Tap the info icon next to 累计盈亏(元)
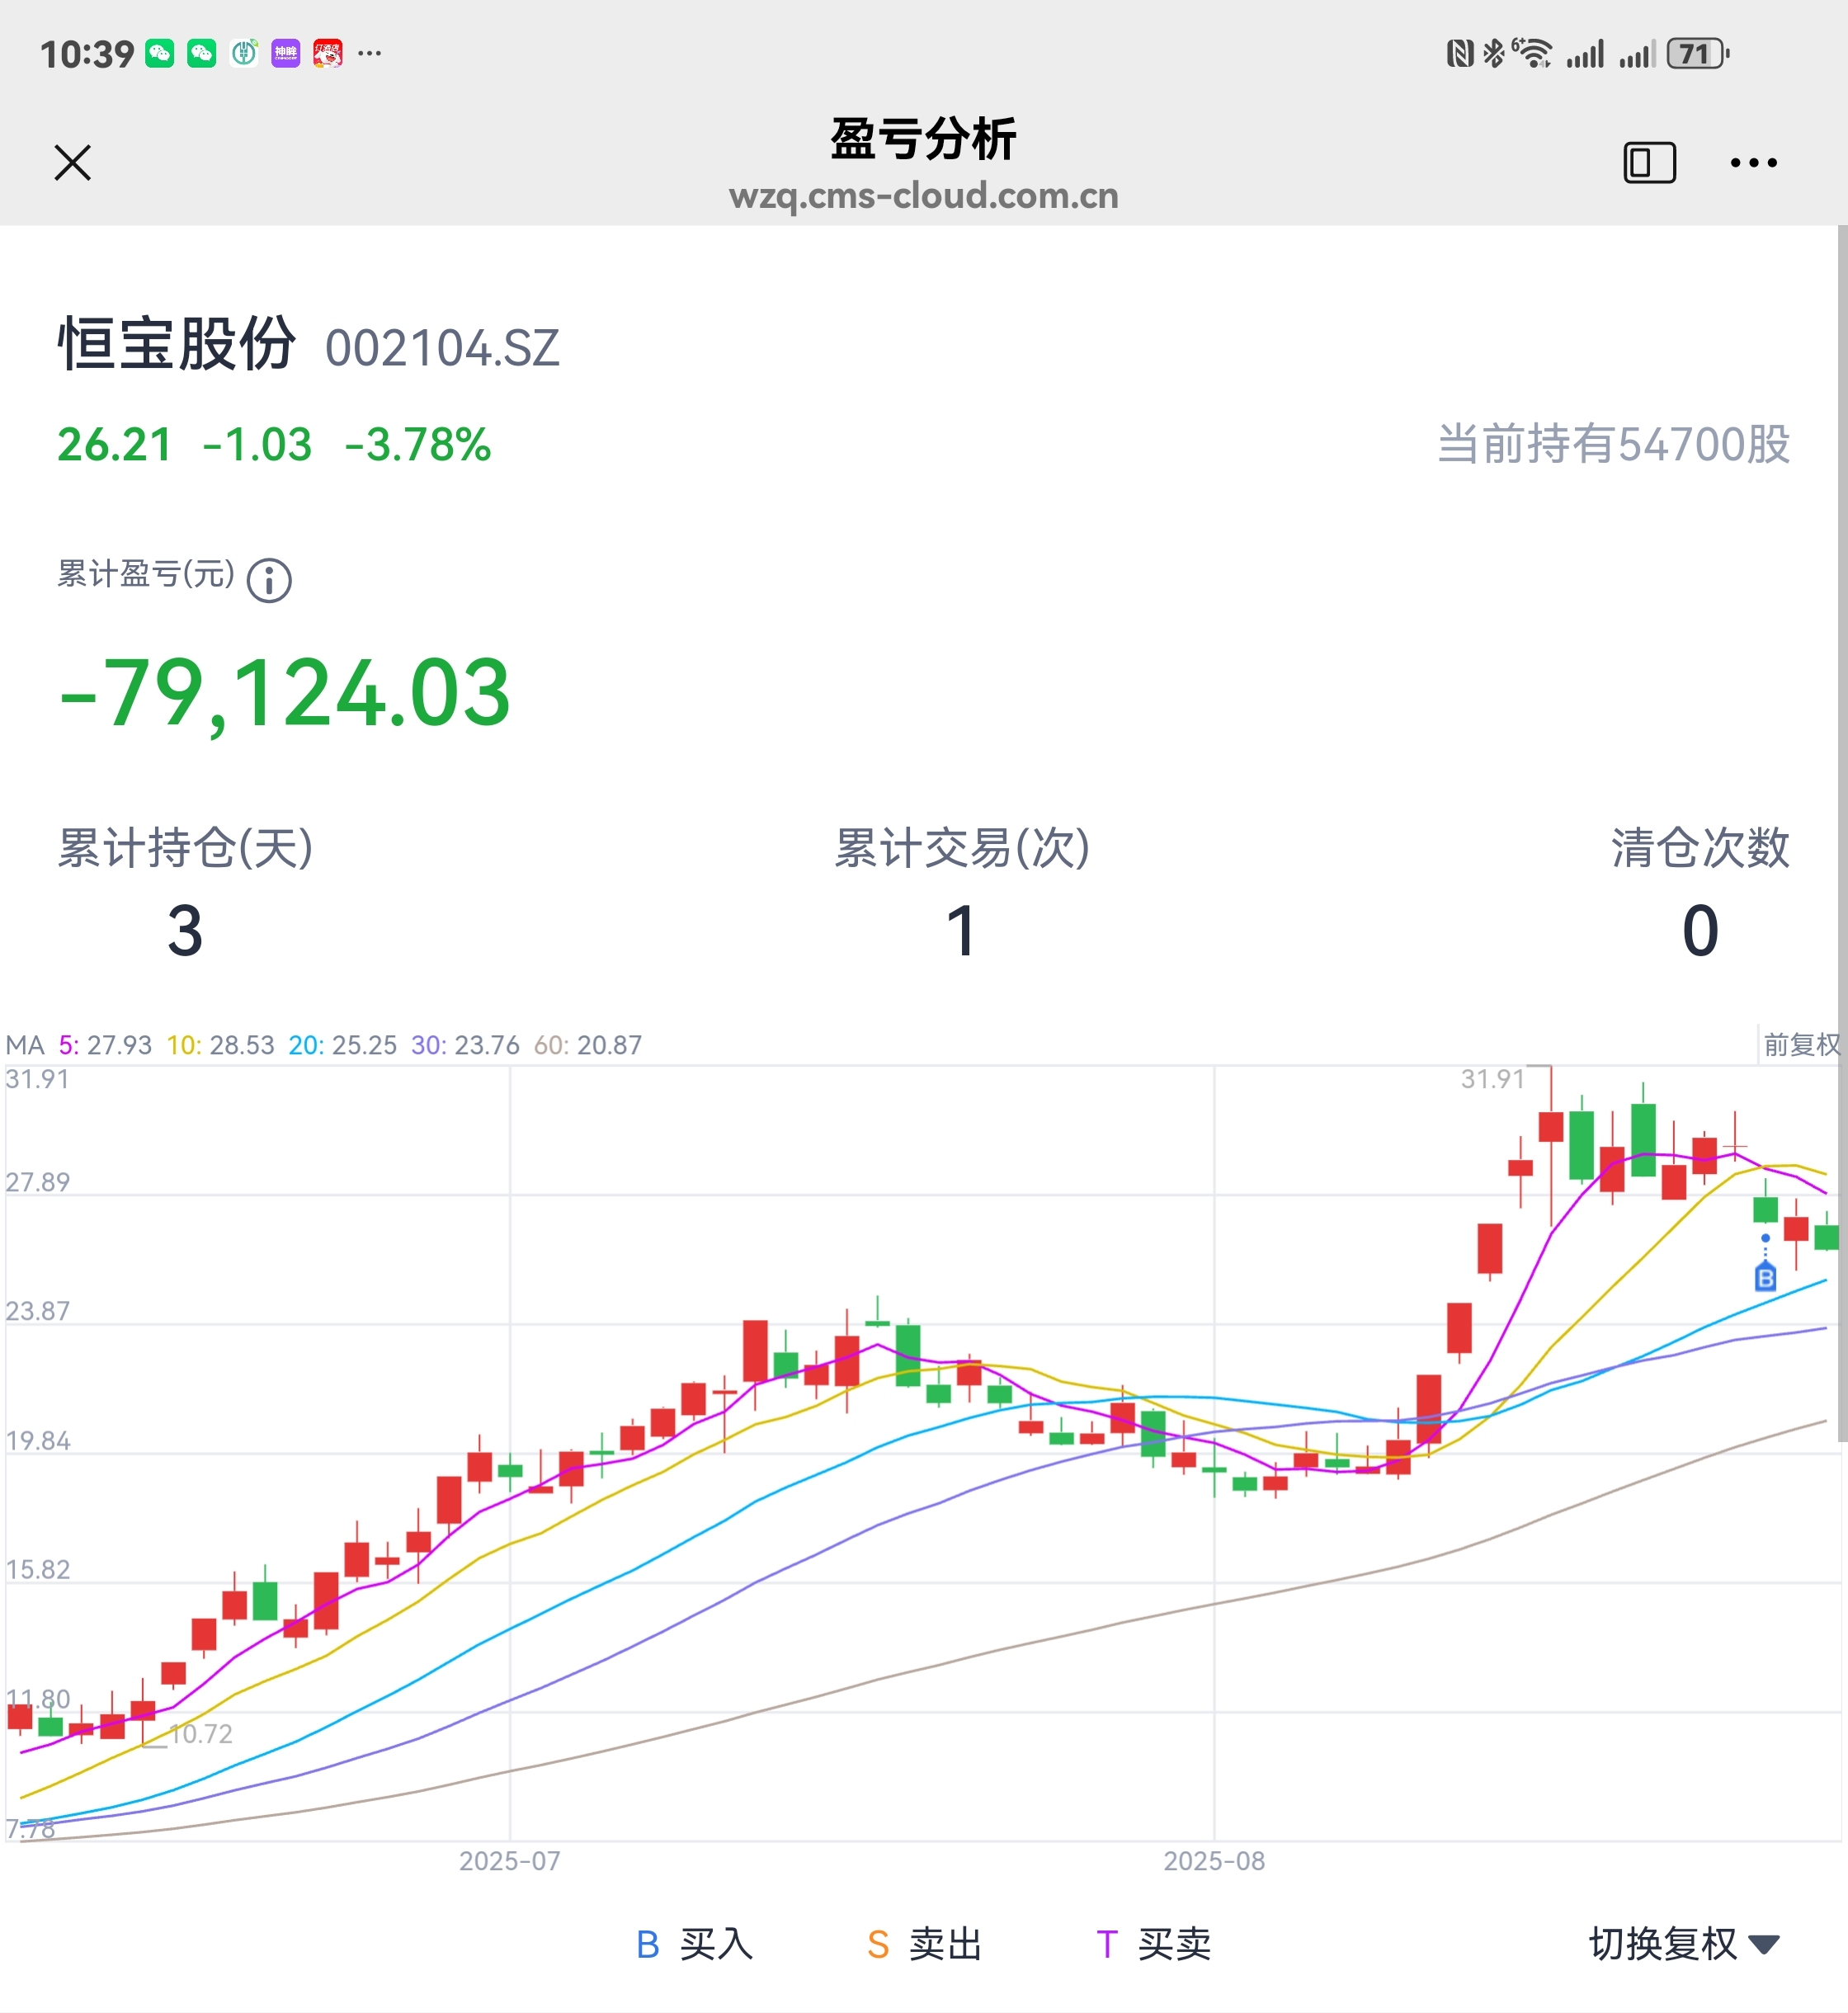 pyautogui.click(x=269, y=580)
